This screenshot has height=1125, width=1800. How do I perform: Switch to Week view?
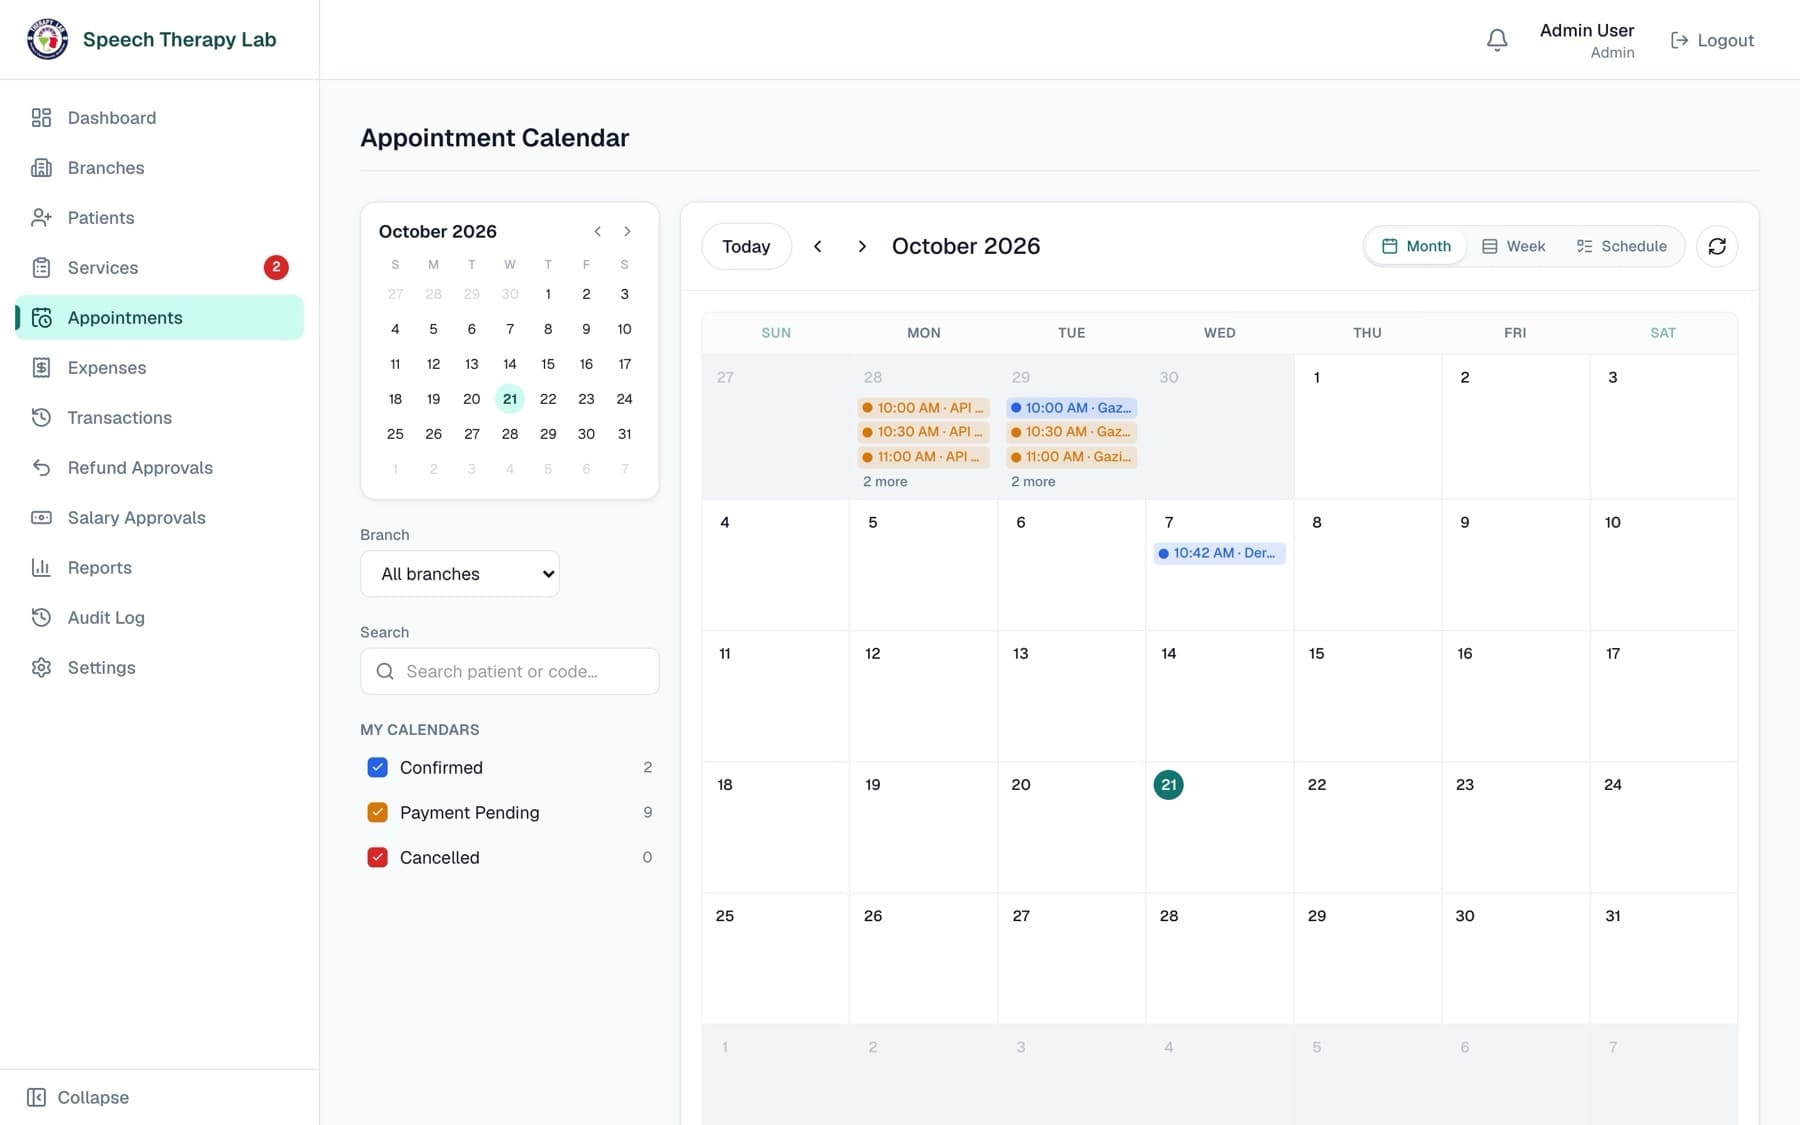[x=1513, y=246]
